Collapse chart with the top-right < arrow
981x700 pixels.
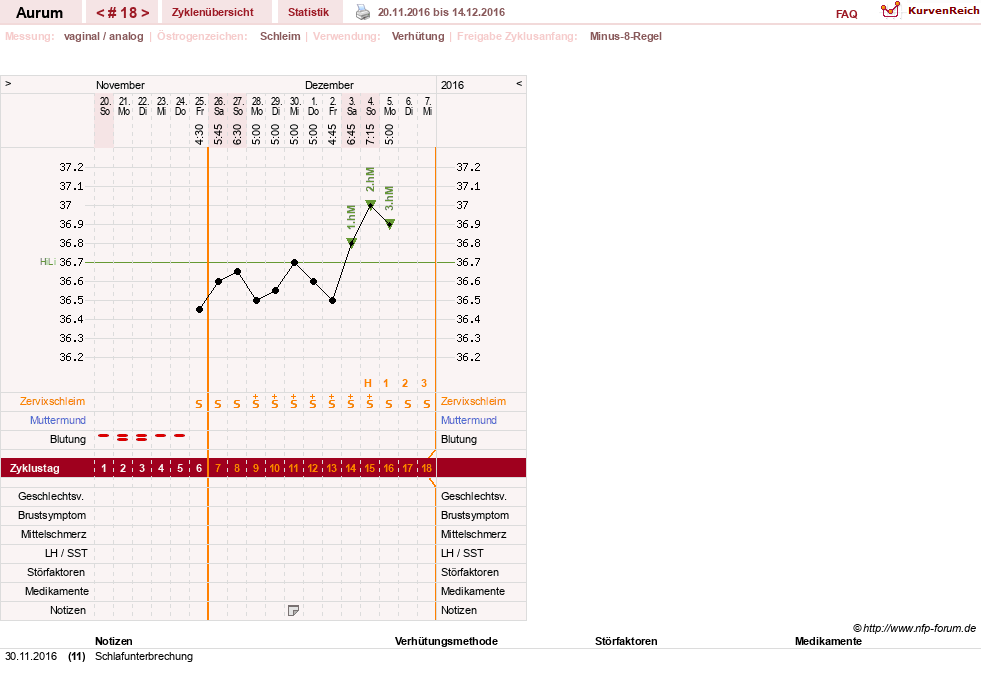coord(519,83)
